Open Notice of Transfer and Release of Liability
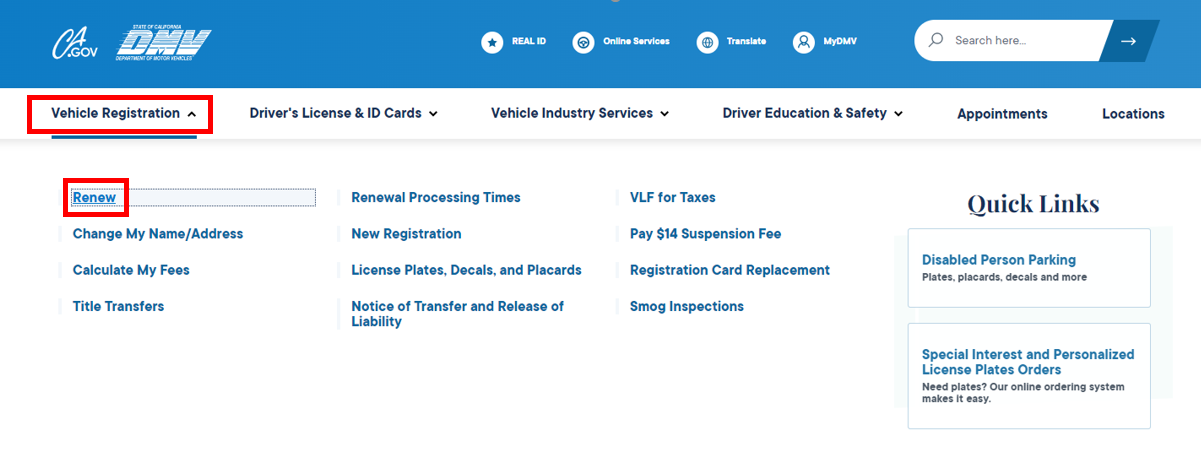The width and height of the screenshot is (1201, 474). [x=457, y=314]
